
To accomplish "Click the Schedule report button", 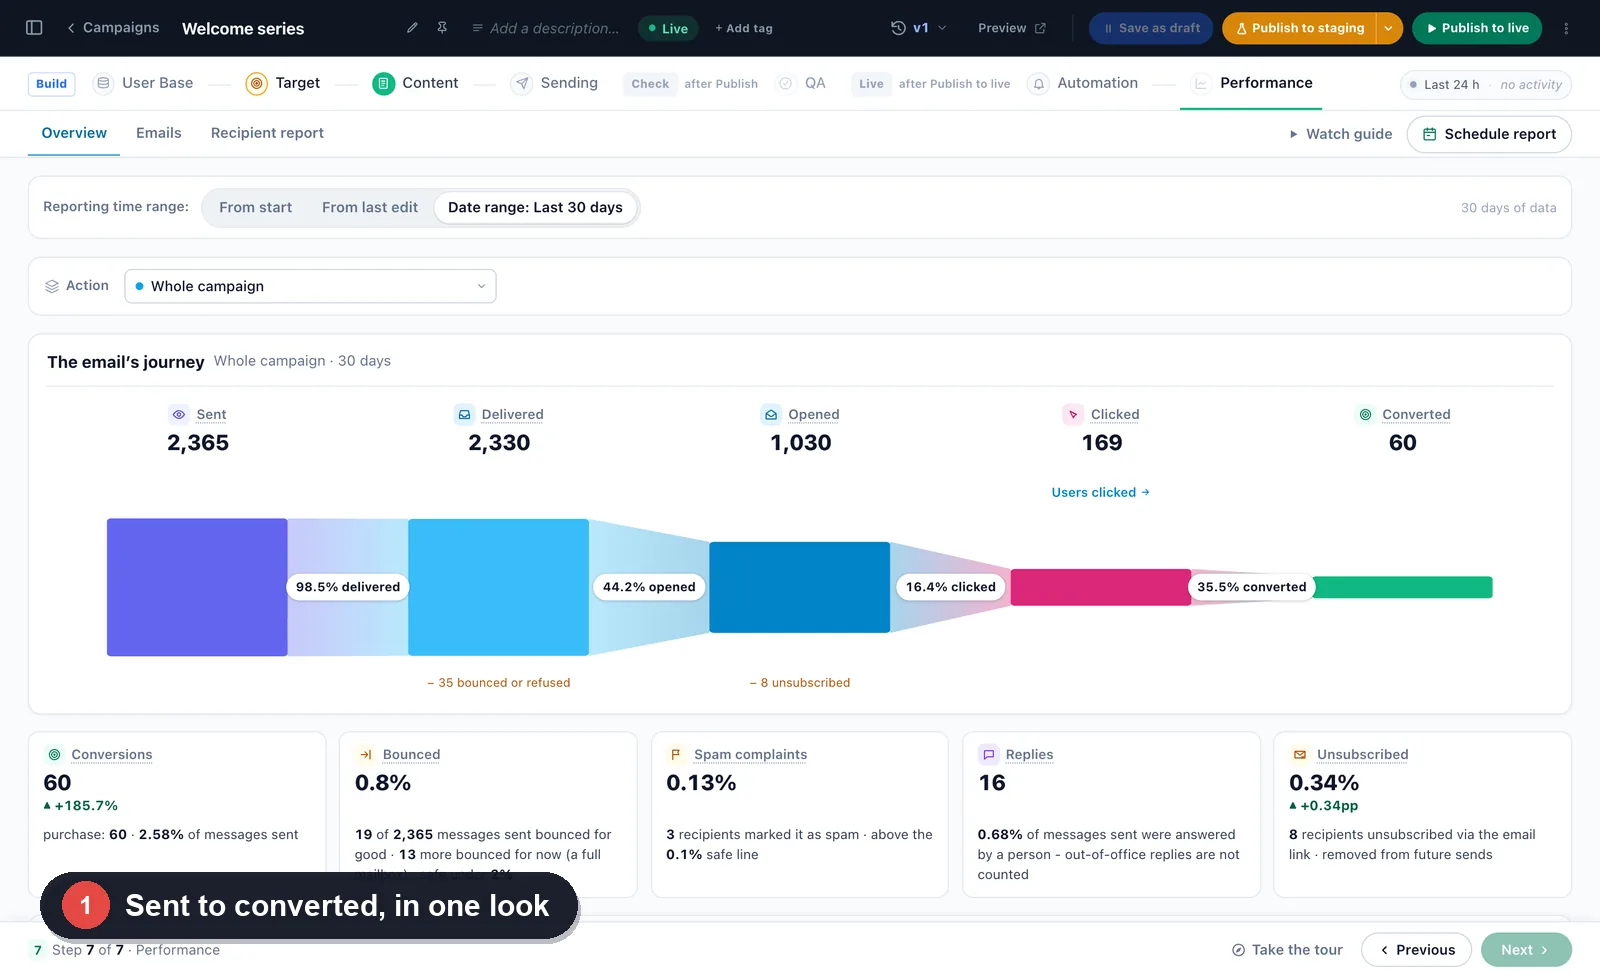I will pyautogui.click(x=1489, y=134).
